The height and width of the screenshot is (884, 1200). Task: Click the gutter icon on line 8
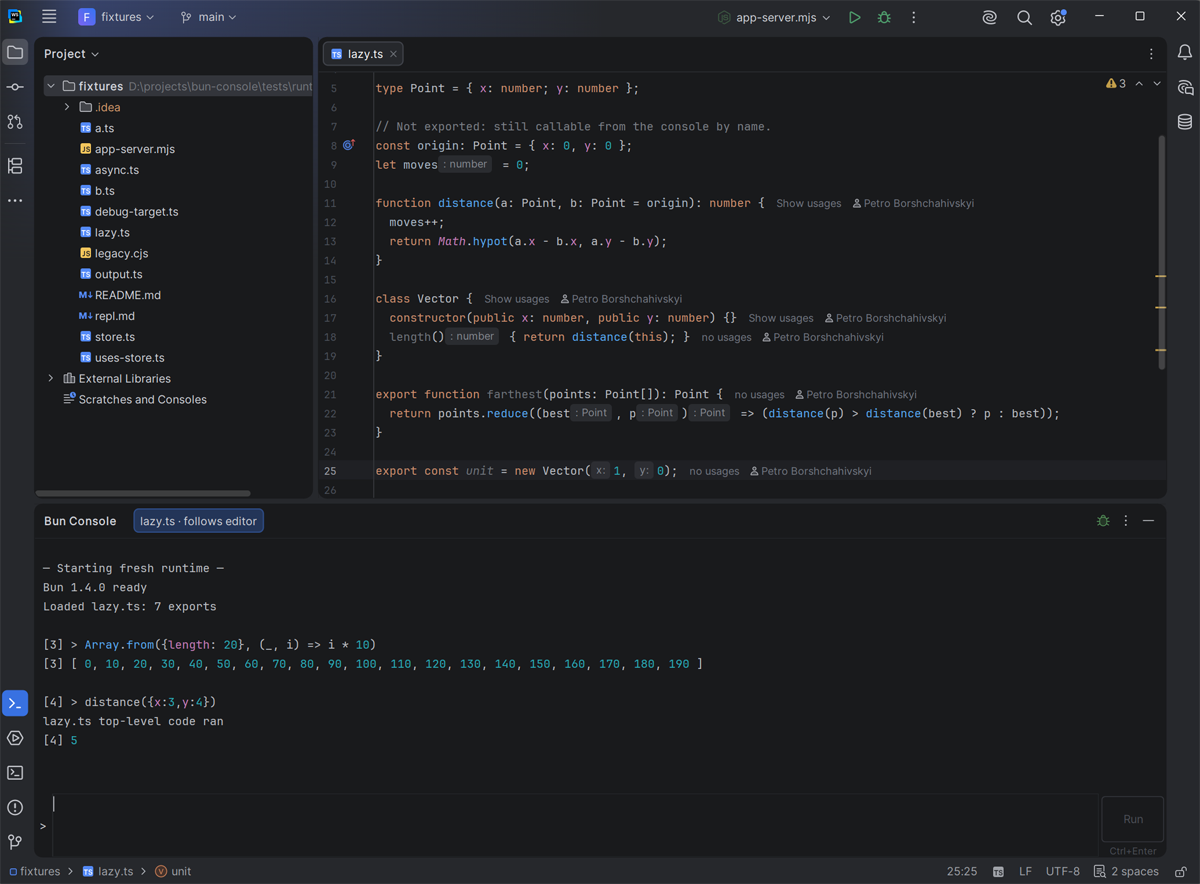[x=349, y=145]
